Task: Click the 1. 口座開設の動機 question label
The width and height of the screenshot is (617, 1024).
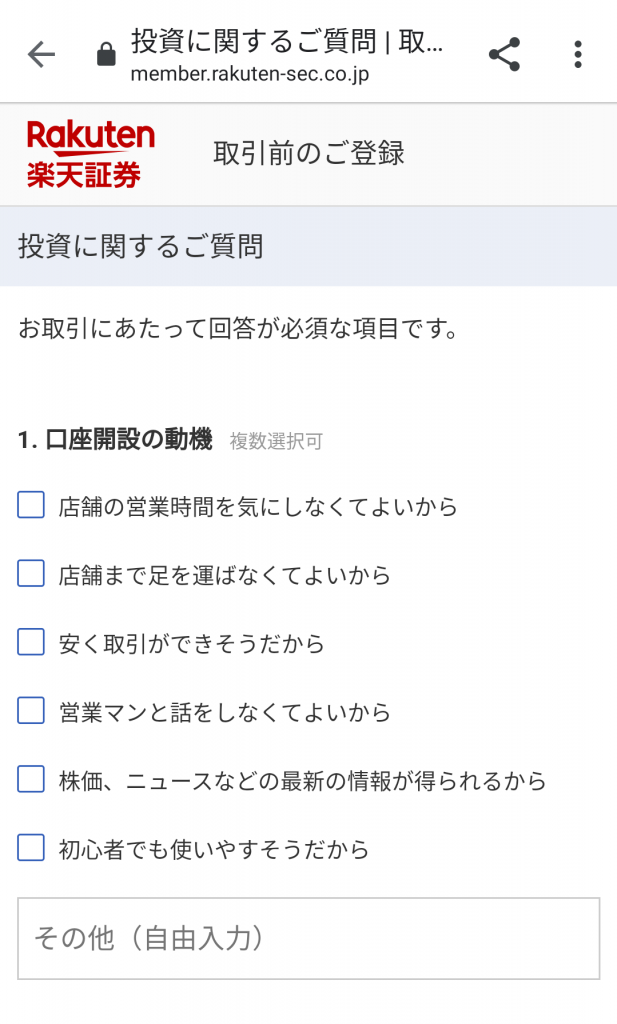Action: tap(115, 440)
